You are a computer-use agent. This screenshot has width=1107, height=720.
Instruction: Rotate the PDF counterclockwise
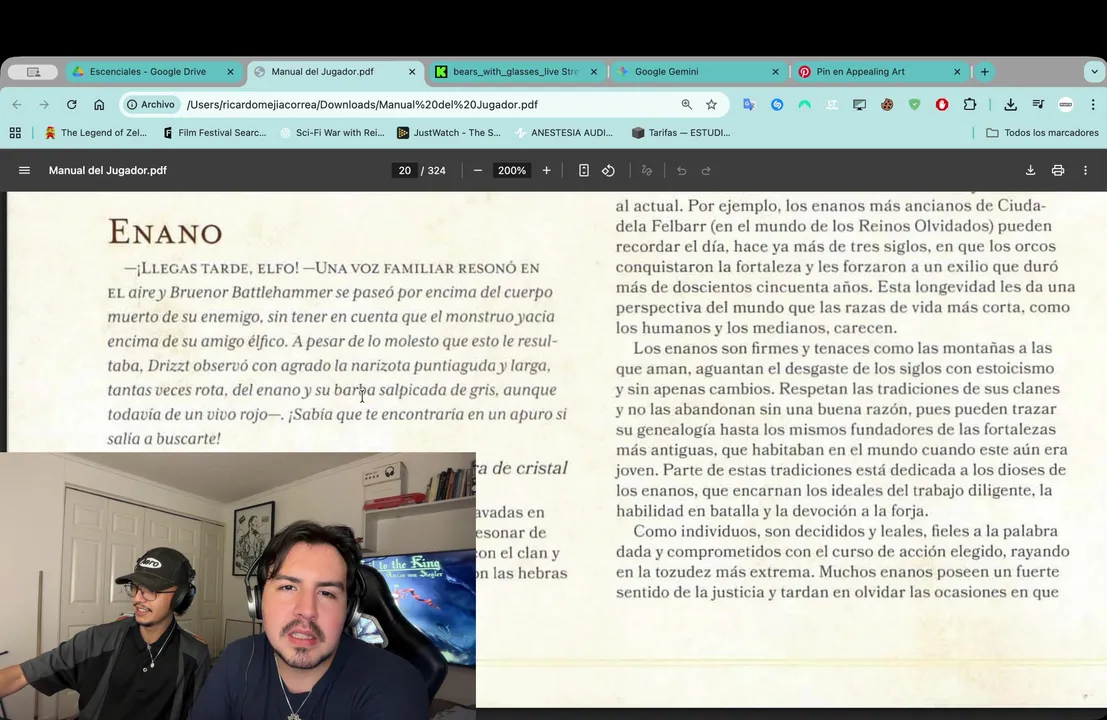[609, 170]
